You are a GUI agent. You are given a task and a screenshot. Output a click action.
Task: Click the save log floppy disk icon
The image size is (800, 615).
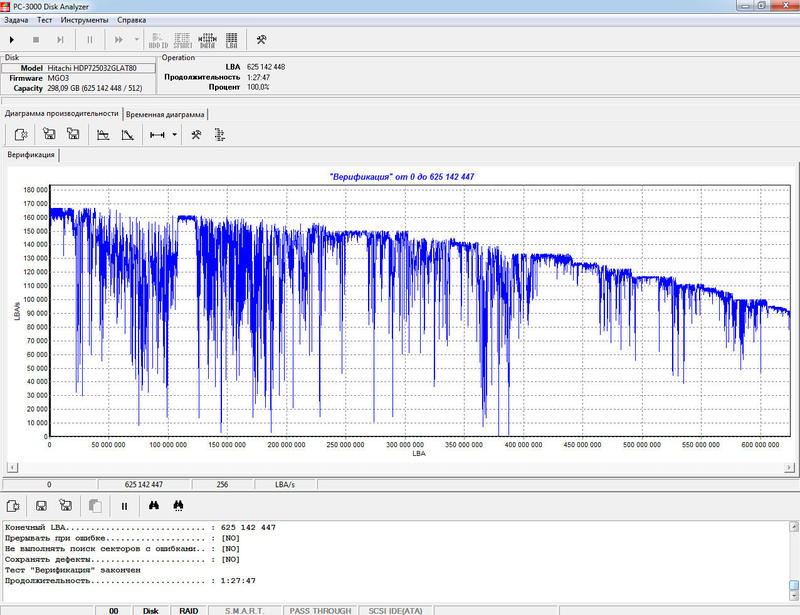tap(41, 506)
